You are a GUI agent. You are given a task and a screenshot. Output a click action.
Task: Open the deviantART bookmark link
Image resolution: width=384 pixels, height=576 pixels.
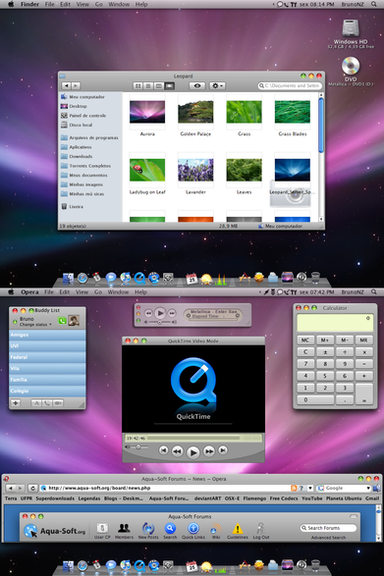tap(208, 498)
